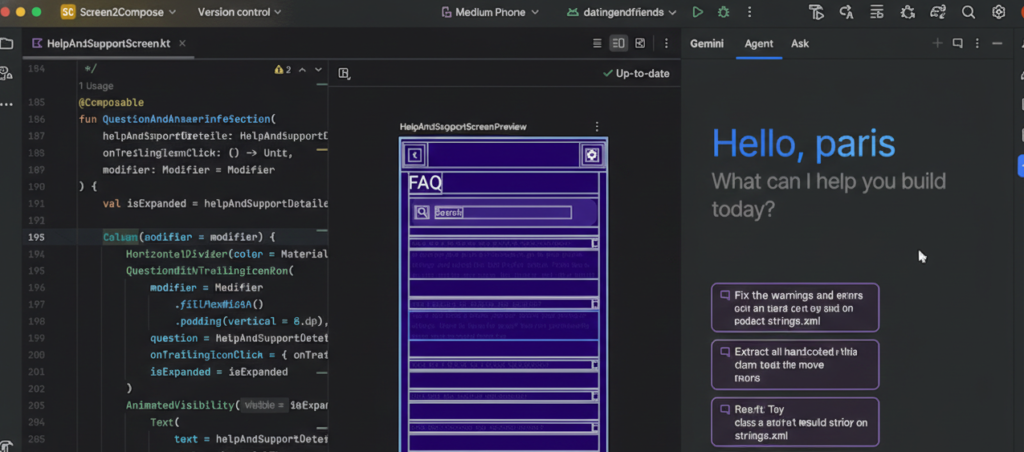Switch to the Gemini tab

click(707, 44)
